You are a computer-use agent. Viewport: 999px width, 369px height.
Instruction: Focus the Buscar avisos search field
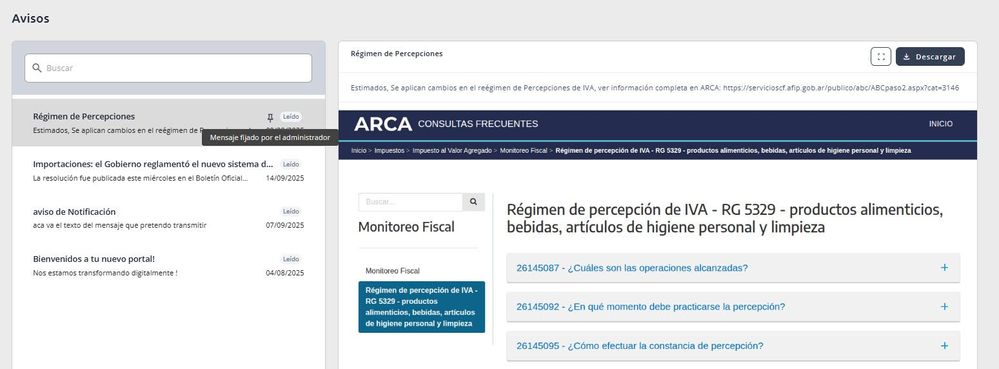pyautogui.click(x=168, y=68)
